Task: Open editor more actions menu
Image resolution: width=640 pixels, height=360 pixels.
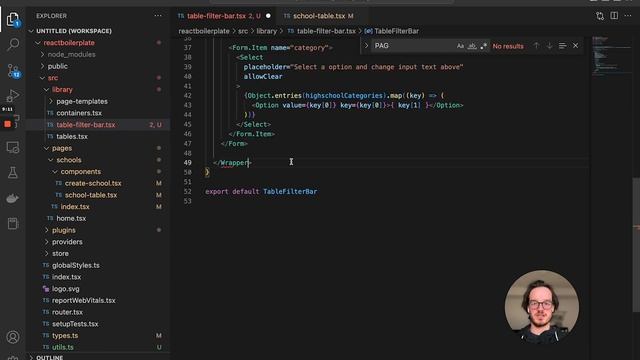Action: coord(628,16)
